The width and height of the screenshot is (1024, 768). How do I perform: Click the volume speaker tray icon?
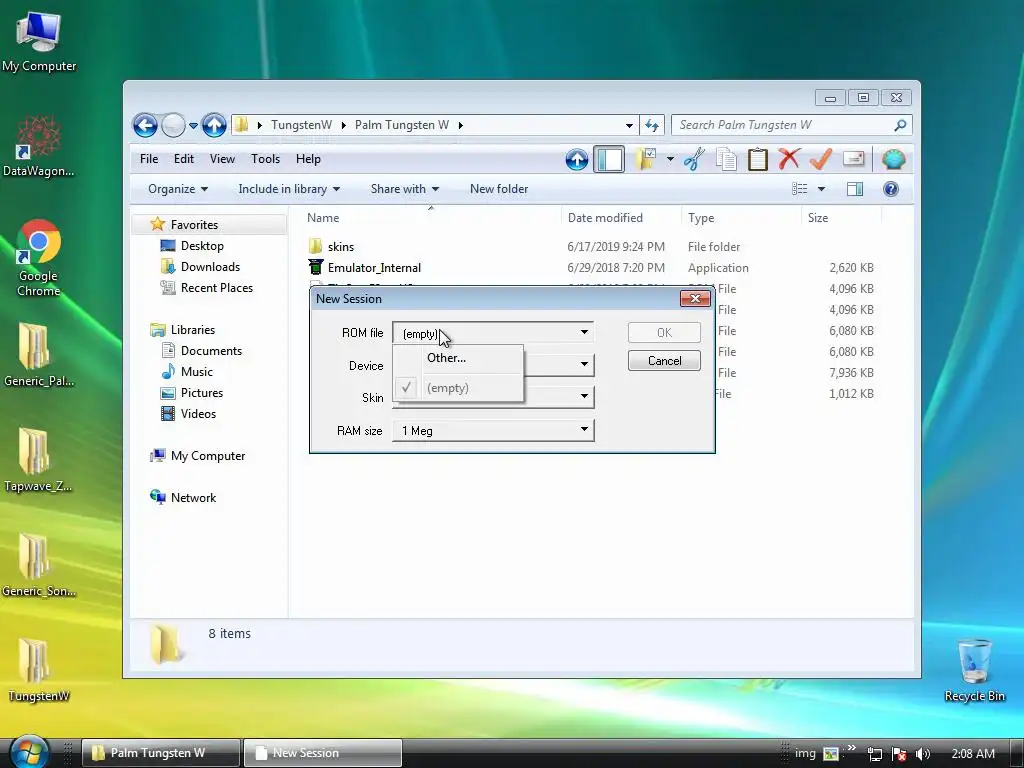(x=923, y=754)
